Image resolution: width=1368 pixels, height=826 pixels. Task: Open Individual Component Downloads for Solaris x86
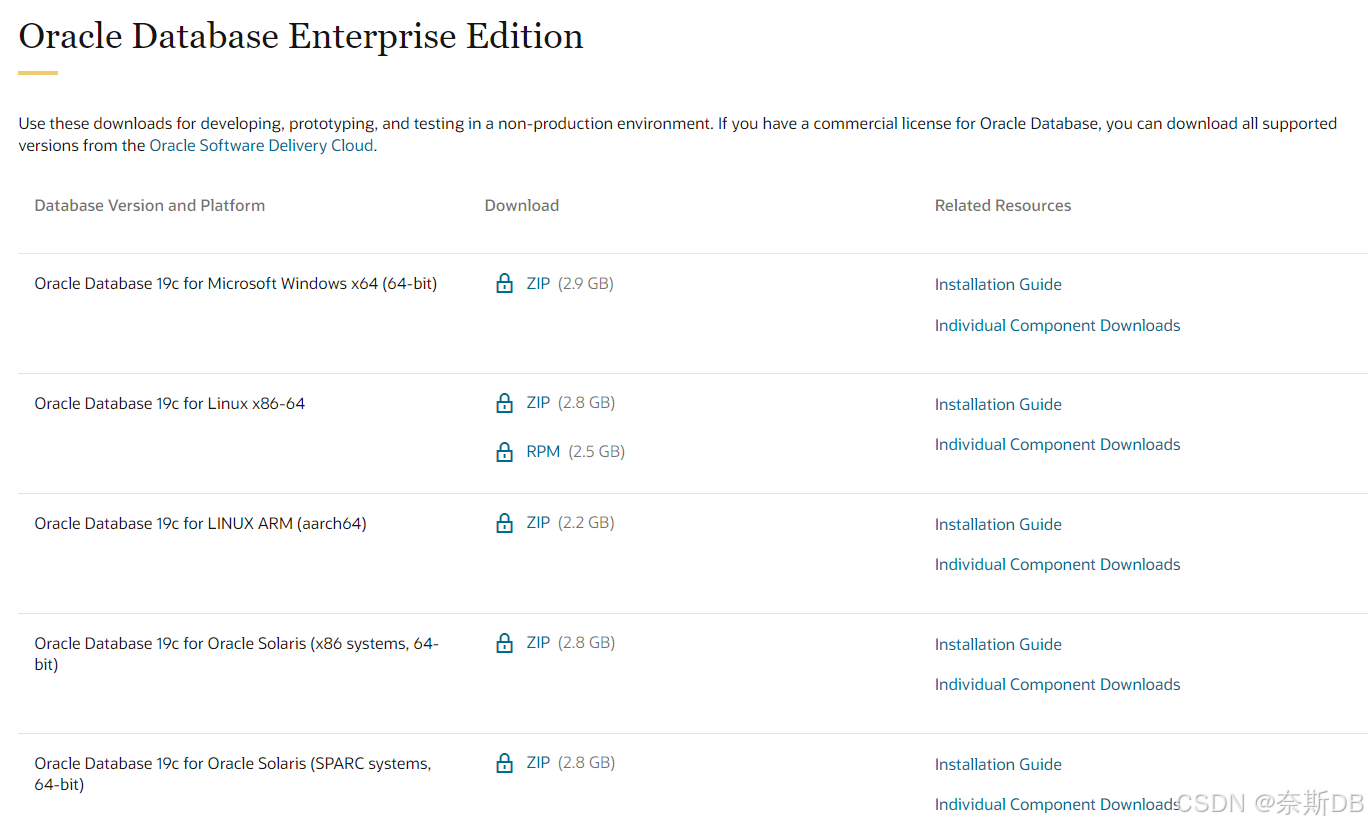1057,684
